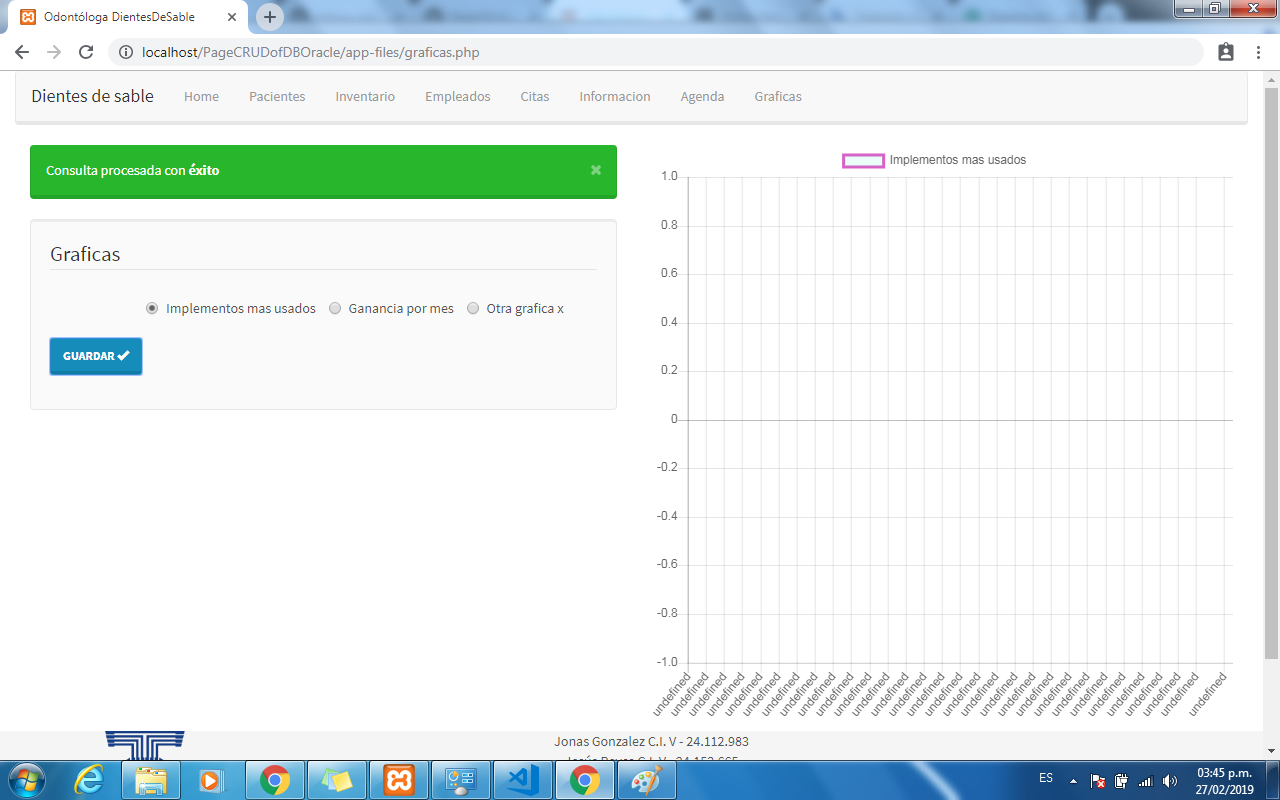Open Visual Studio Code taskbar icon

click(523, 779)
